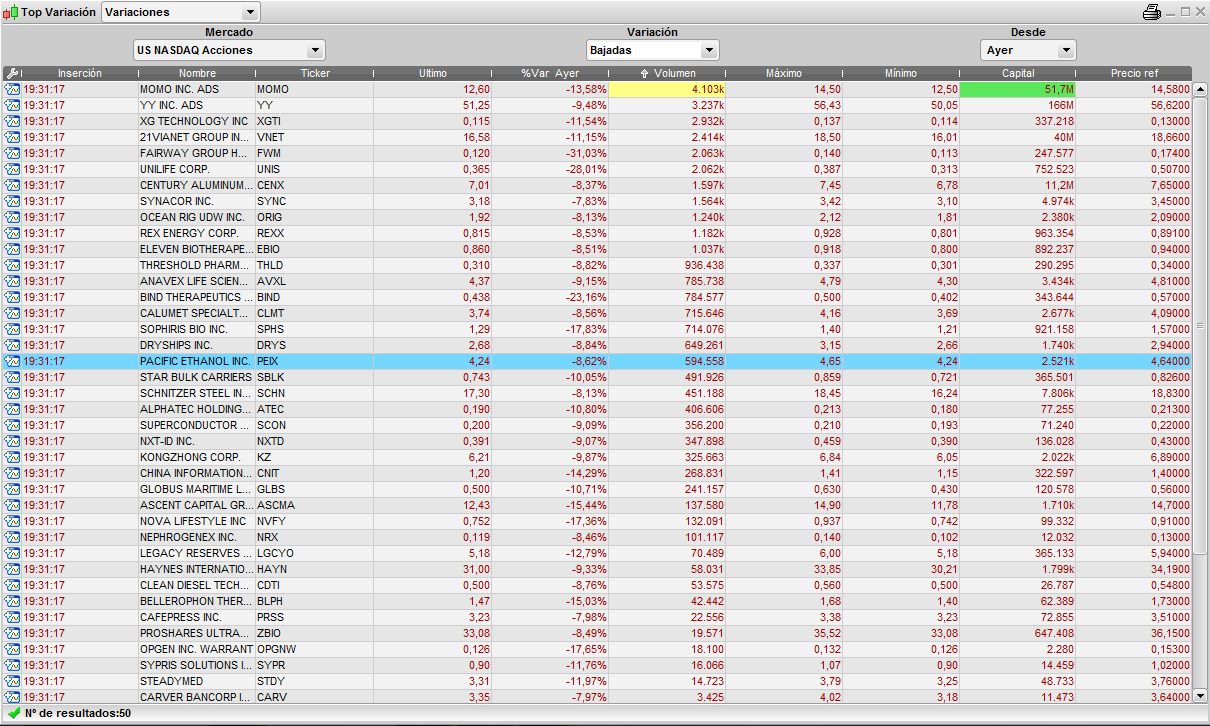Screen dimensions: 1210x726
Task: Click ticker CENX
Action: point(271,185)
